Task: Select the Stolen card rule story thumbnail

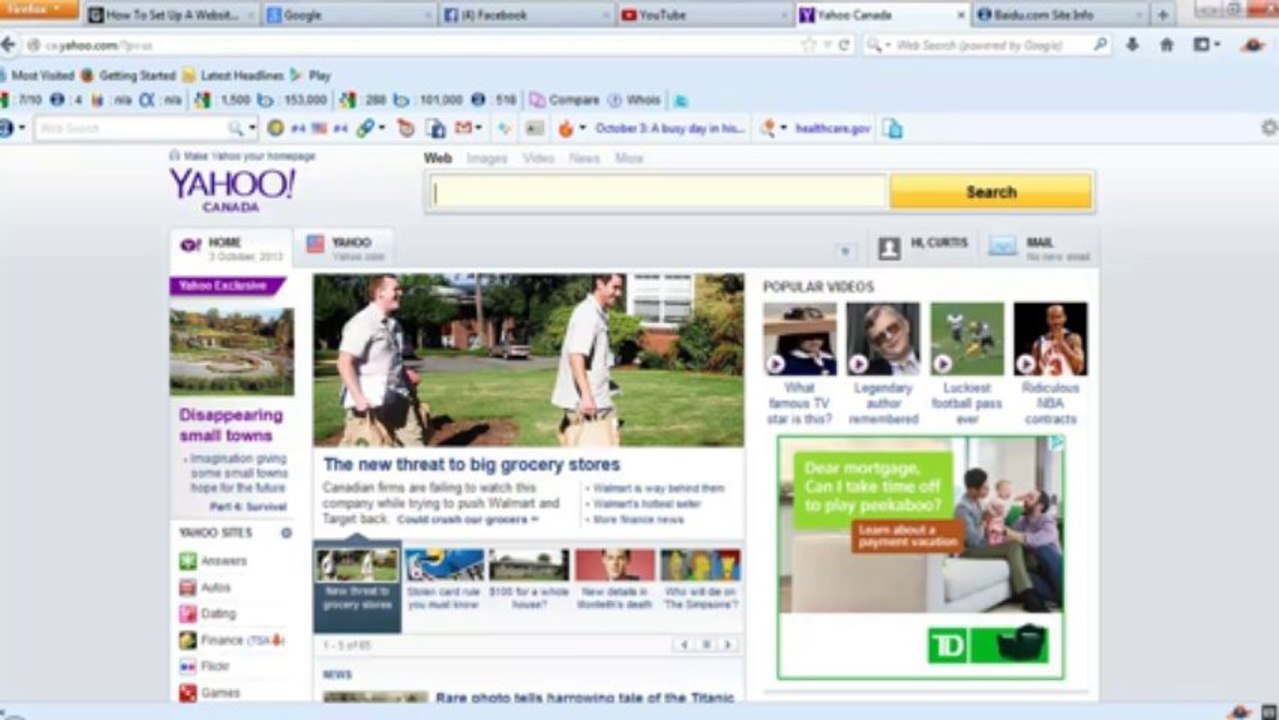Action: point(444,565)
